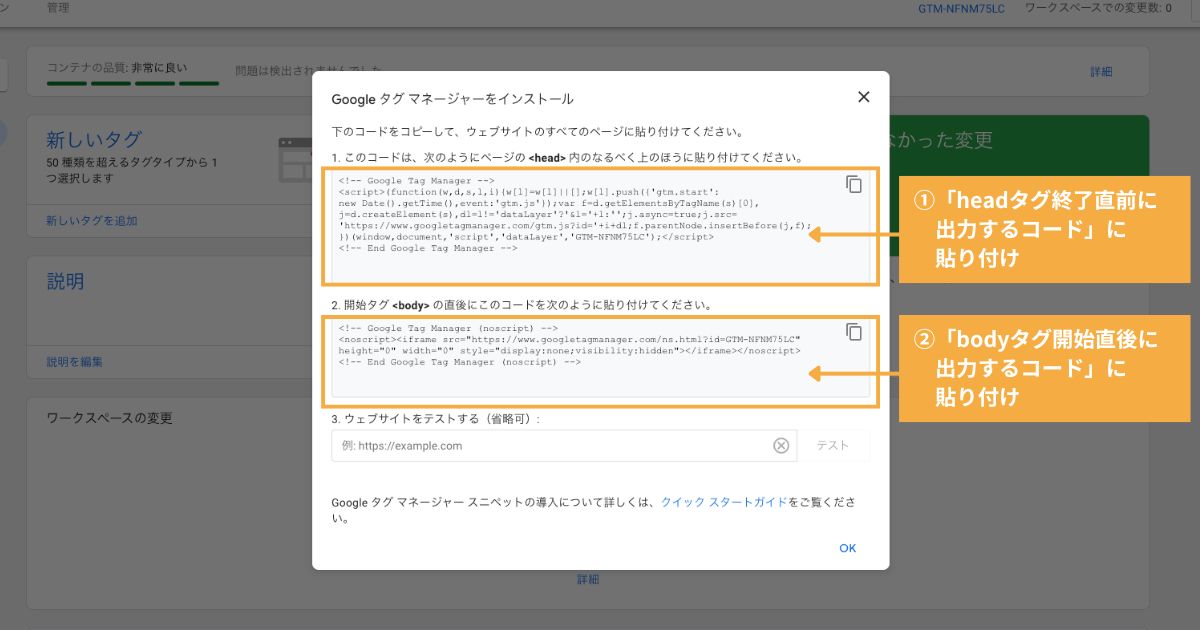
Task: Copy the body noscript snippet via copy icon
Action: click(x=854, y=331)
